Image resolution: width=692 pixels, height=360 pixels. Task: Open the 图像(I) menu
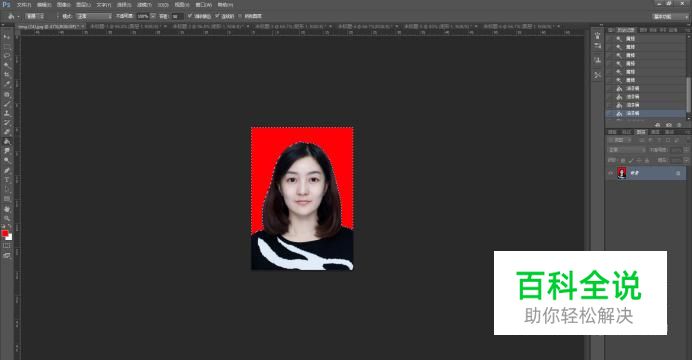coord(64,5)
